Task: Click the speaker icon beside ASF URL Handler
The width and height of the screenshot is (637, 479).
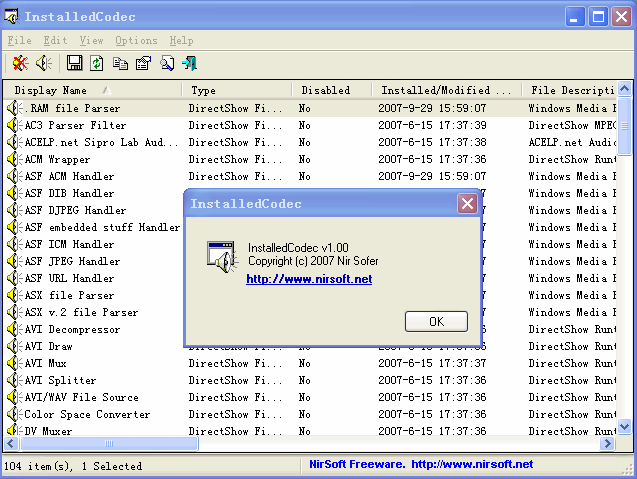Action: point(15,278)
